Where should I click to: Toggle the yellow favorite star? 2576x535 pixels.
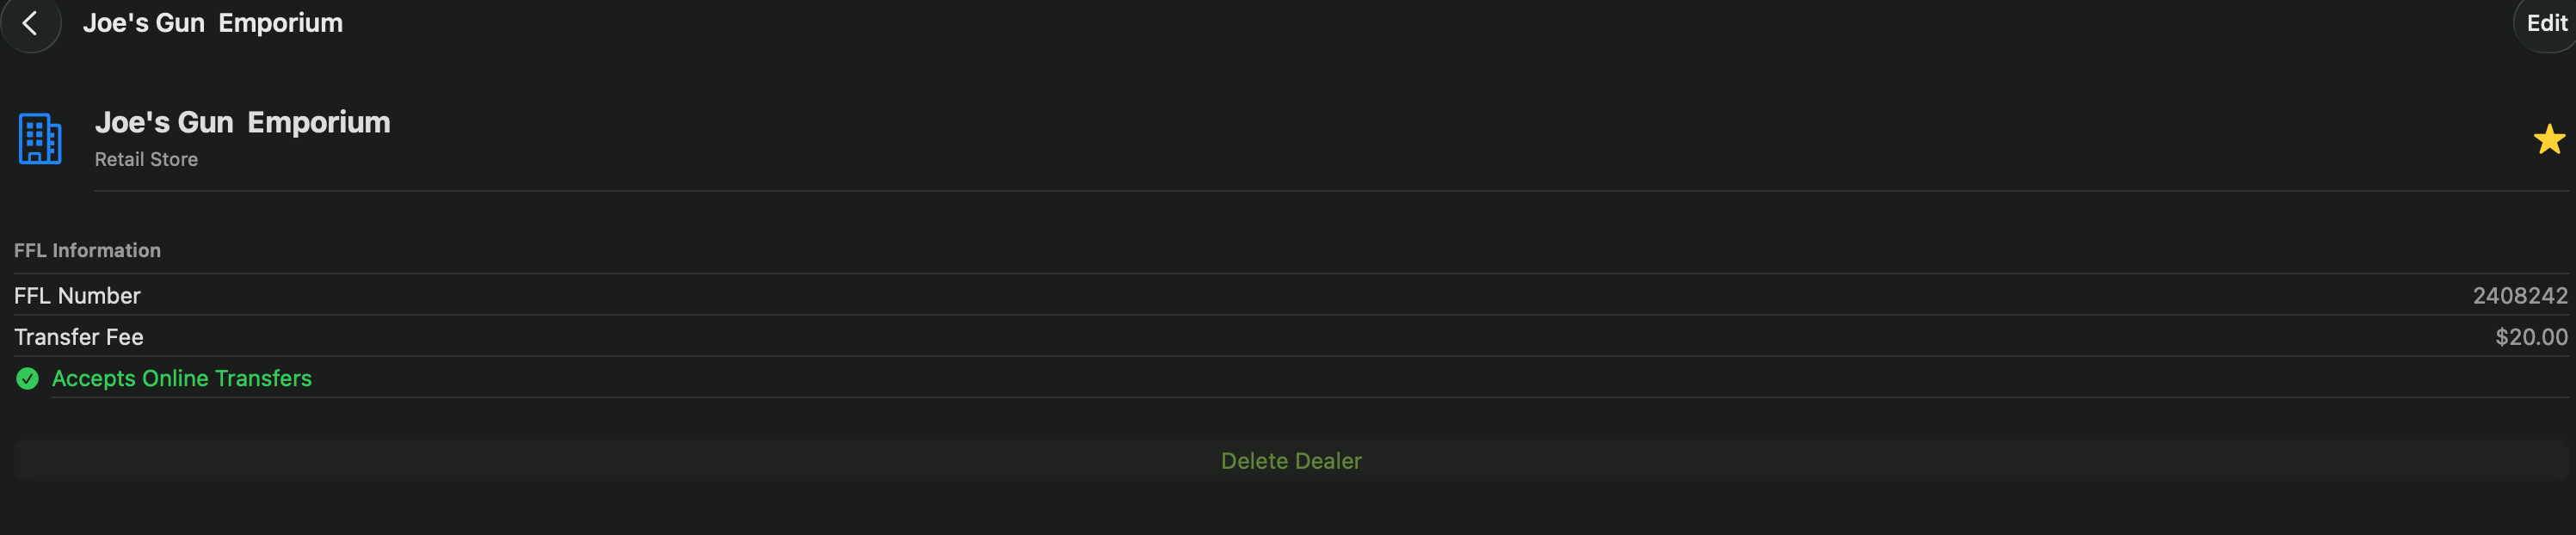[x=2548, y=139]
